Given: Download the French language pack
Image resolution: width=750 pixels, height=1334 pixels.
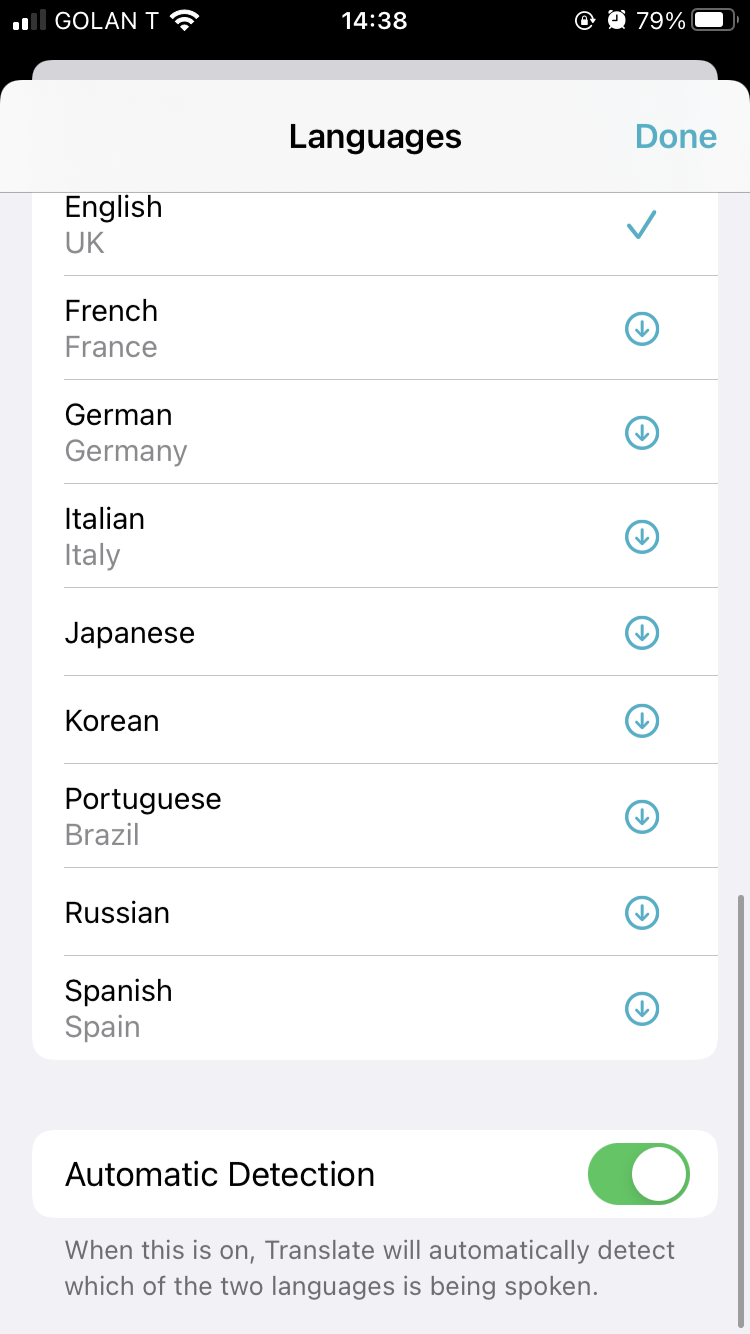Looking at the screenshot, I should tap(641, 328).
